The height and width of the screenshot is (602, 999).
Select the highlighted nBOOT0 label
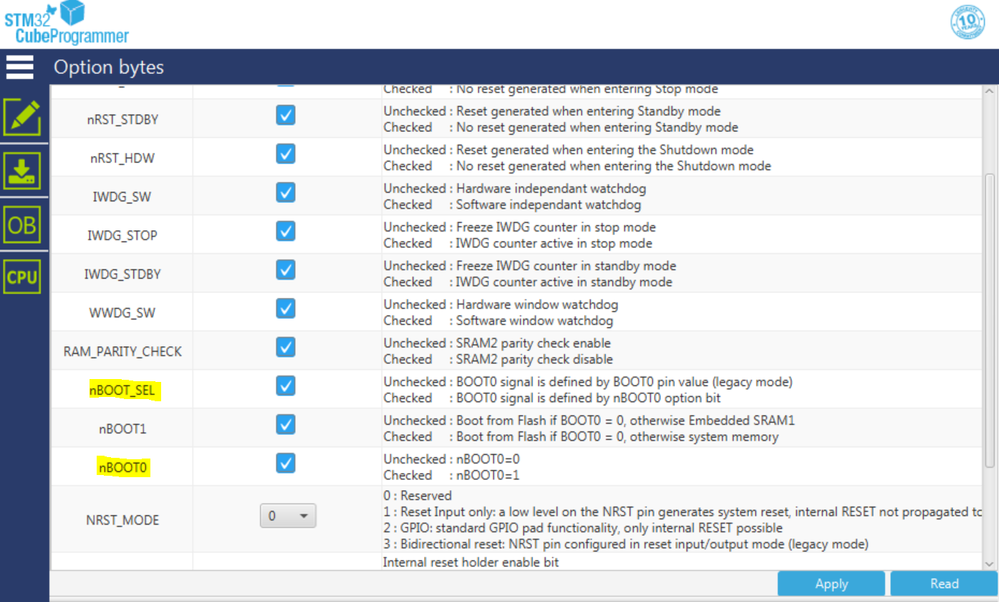pos(122,468)
